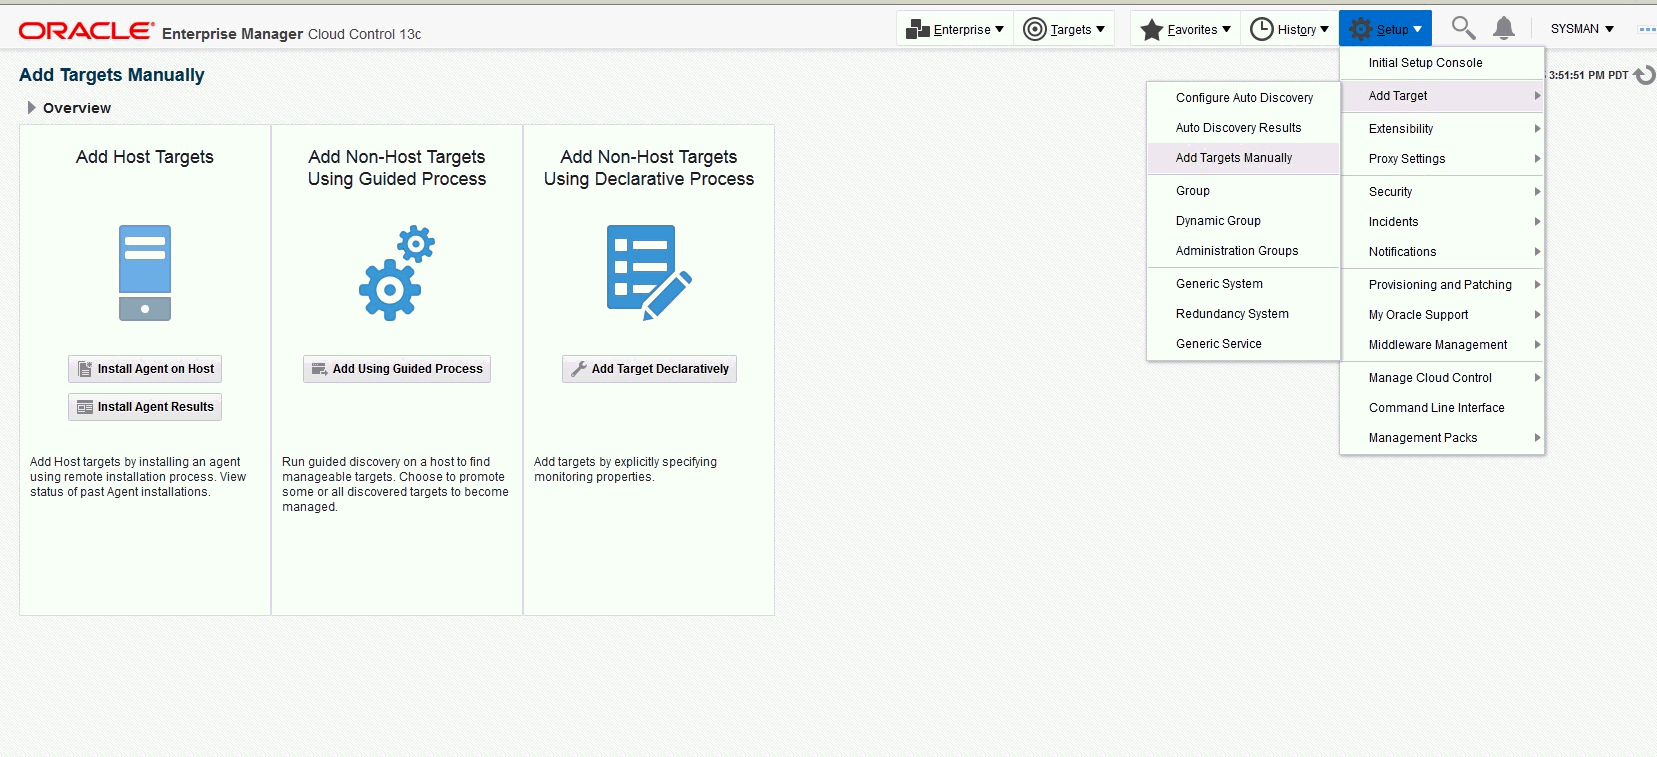The height and width of the screenshot is (757, 1657).
Task: Select Add Target menu entry
Action: point(1442,96)
